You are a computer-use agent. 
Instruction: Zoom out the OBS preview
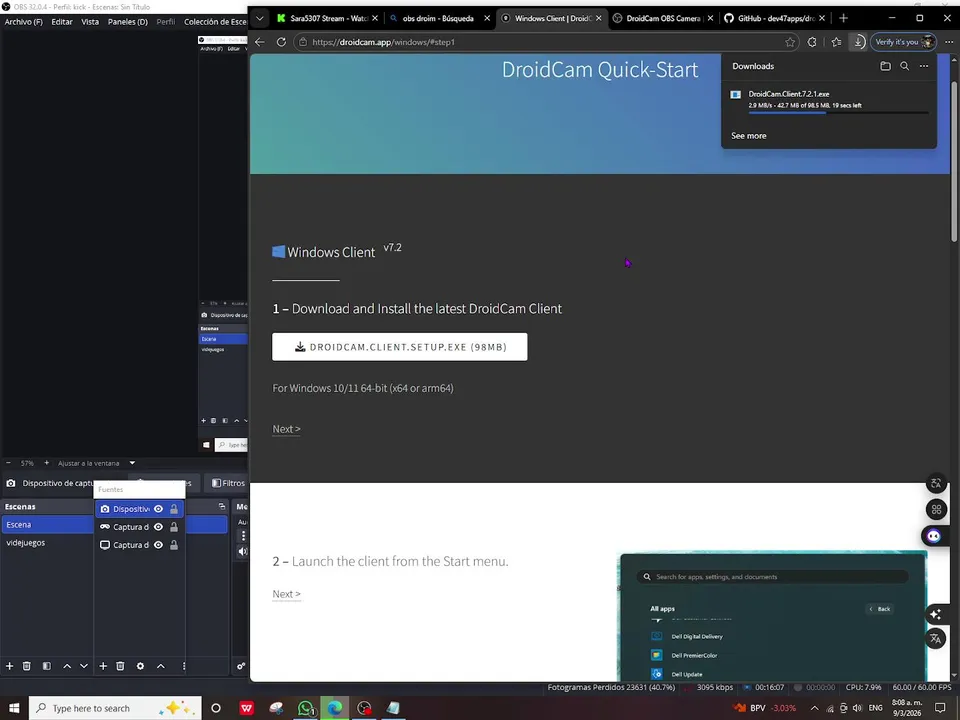9,463
